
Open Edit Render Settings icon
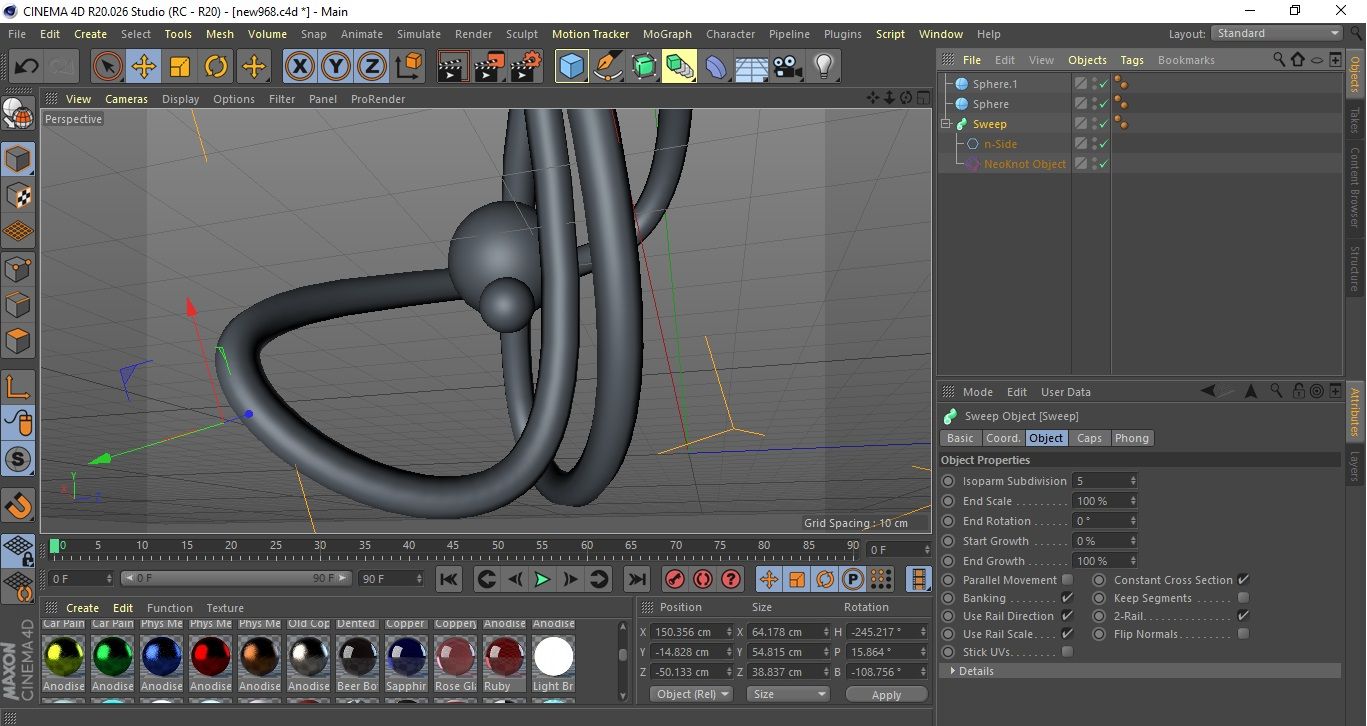click(x=526, y=67)
